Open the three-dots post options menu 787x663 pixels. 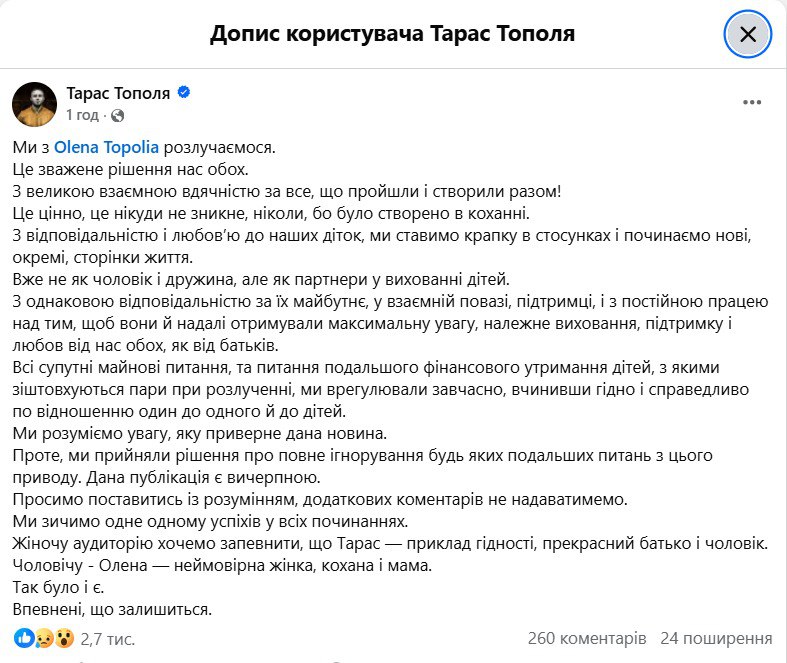pyautogui.click(x=753, y=102)
